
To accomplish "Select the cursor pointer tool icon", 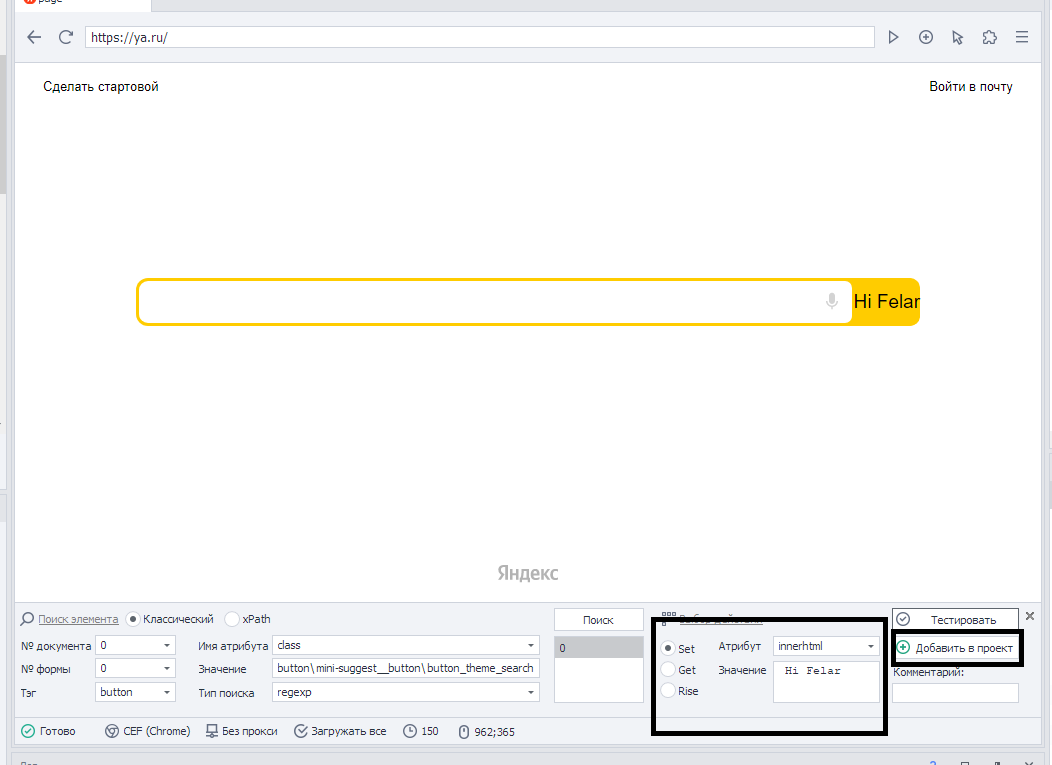I will tap(957, 38).
